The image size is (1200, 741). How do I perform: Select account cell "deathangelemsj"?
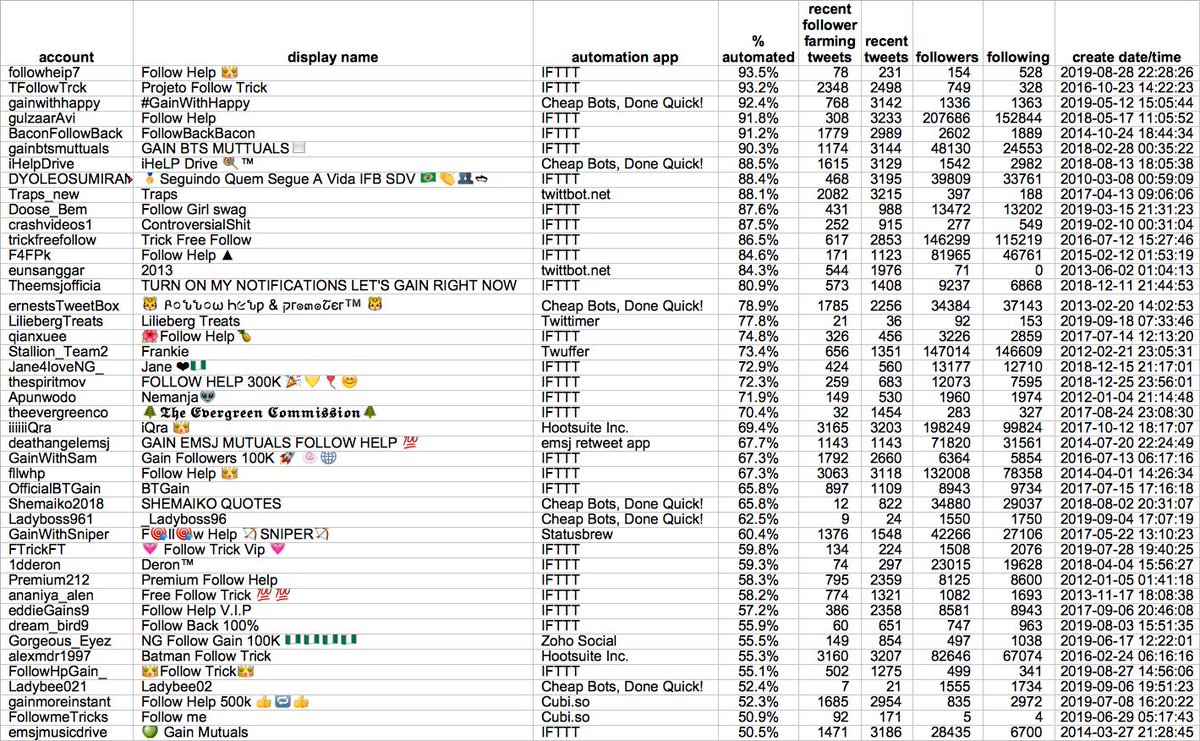[59, 442]
